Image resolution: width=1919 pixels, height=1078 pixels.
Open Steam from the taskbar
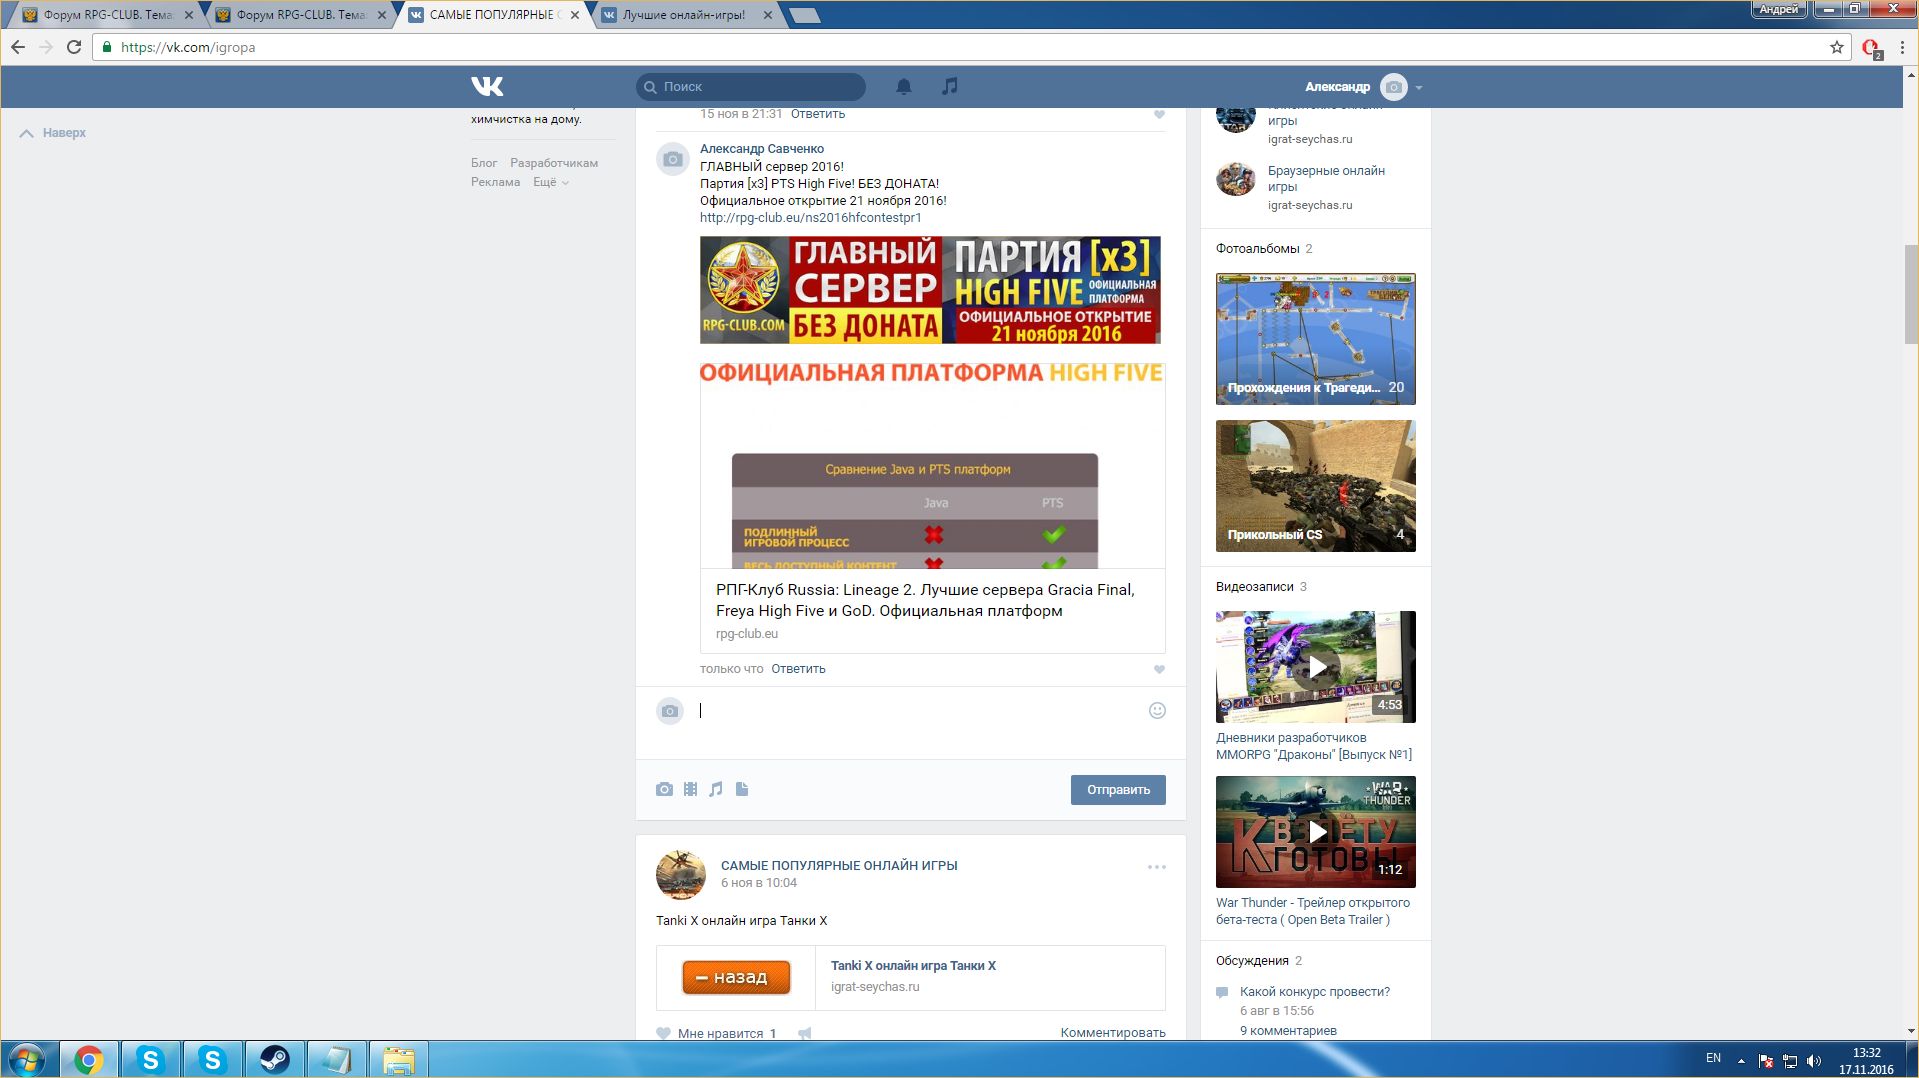click(x=274, y=1059)
